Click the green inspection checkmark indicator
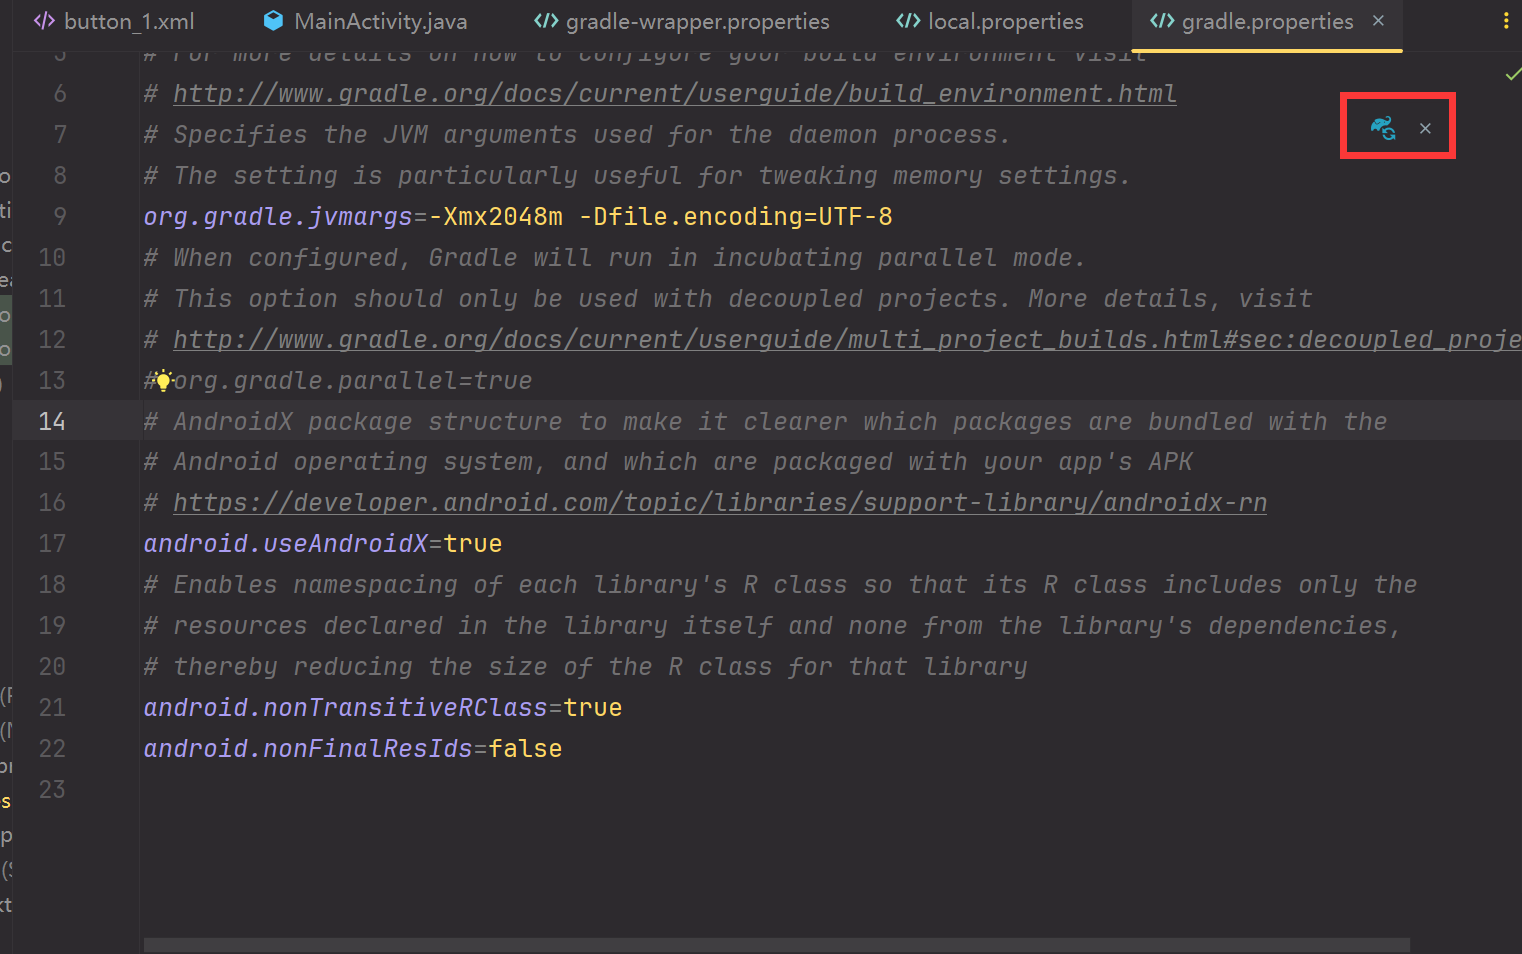 click(1513, 75)
